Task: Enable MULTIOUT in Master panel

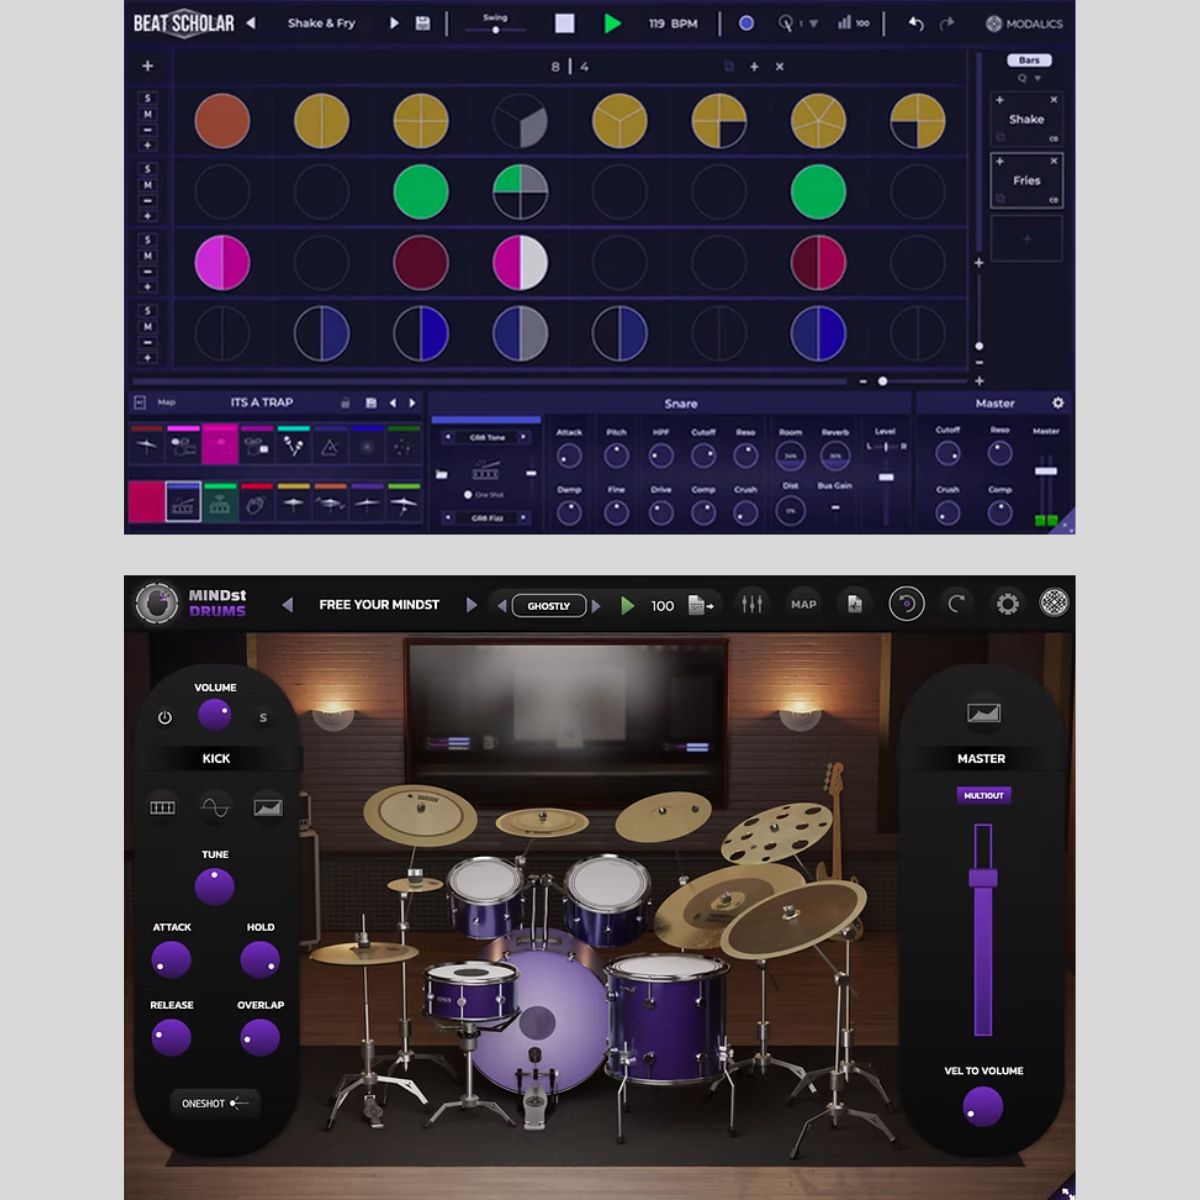Action: click(x=983, y=795)
